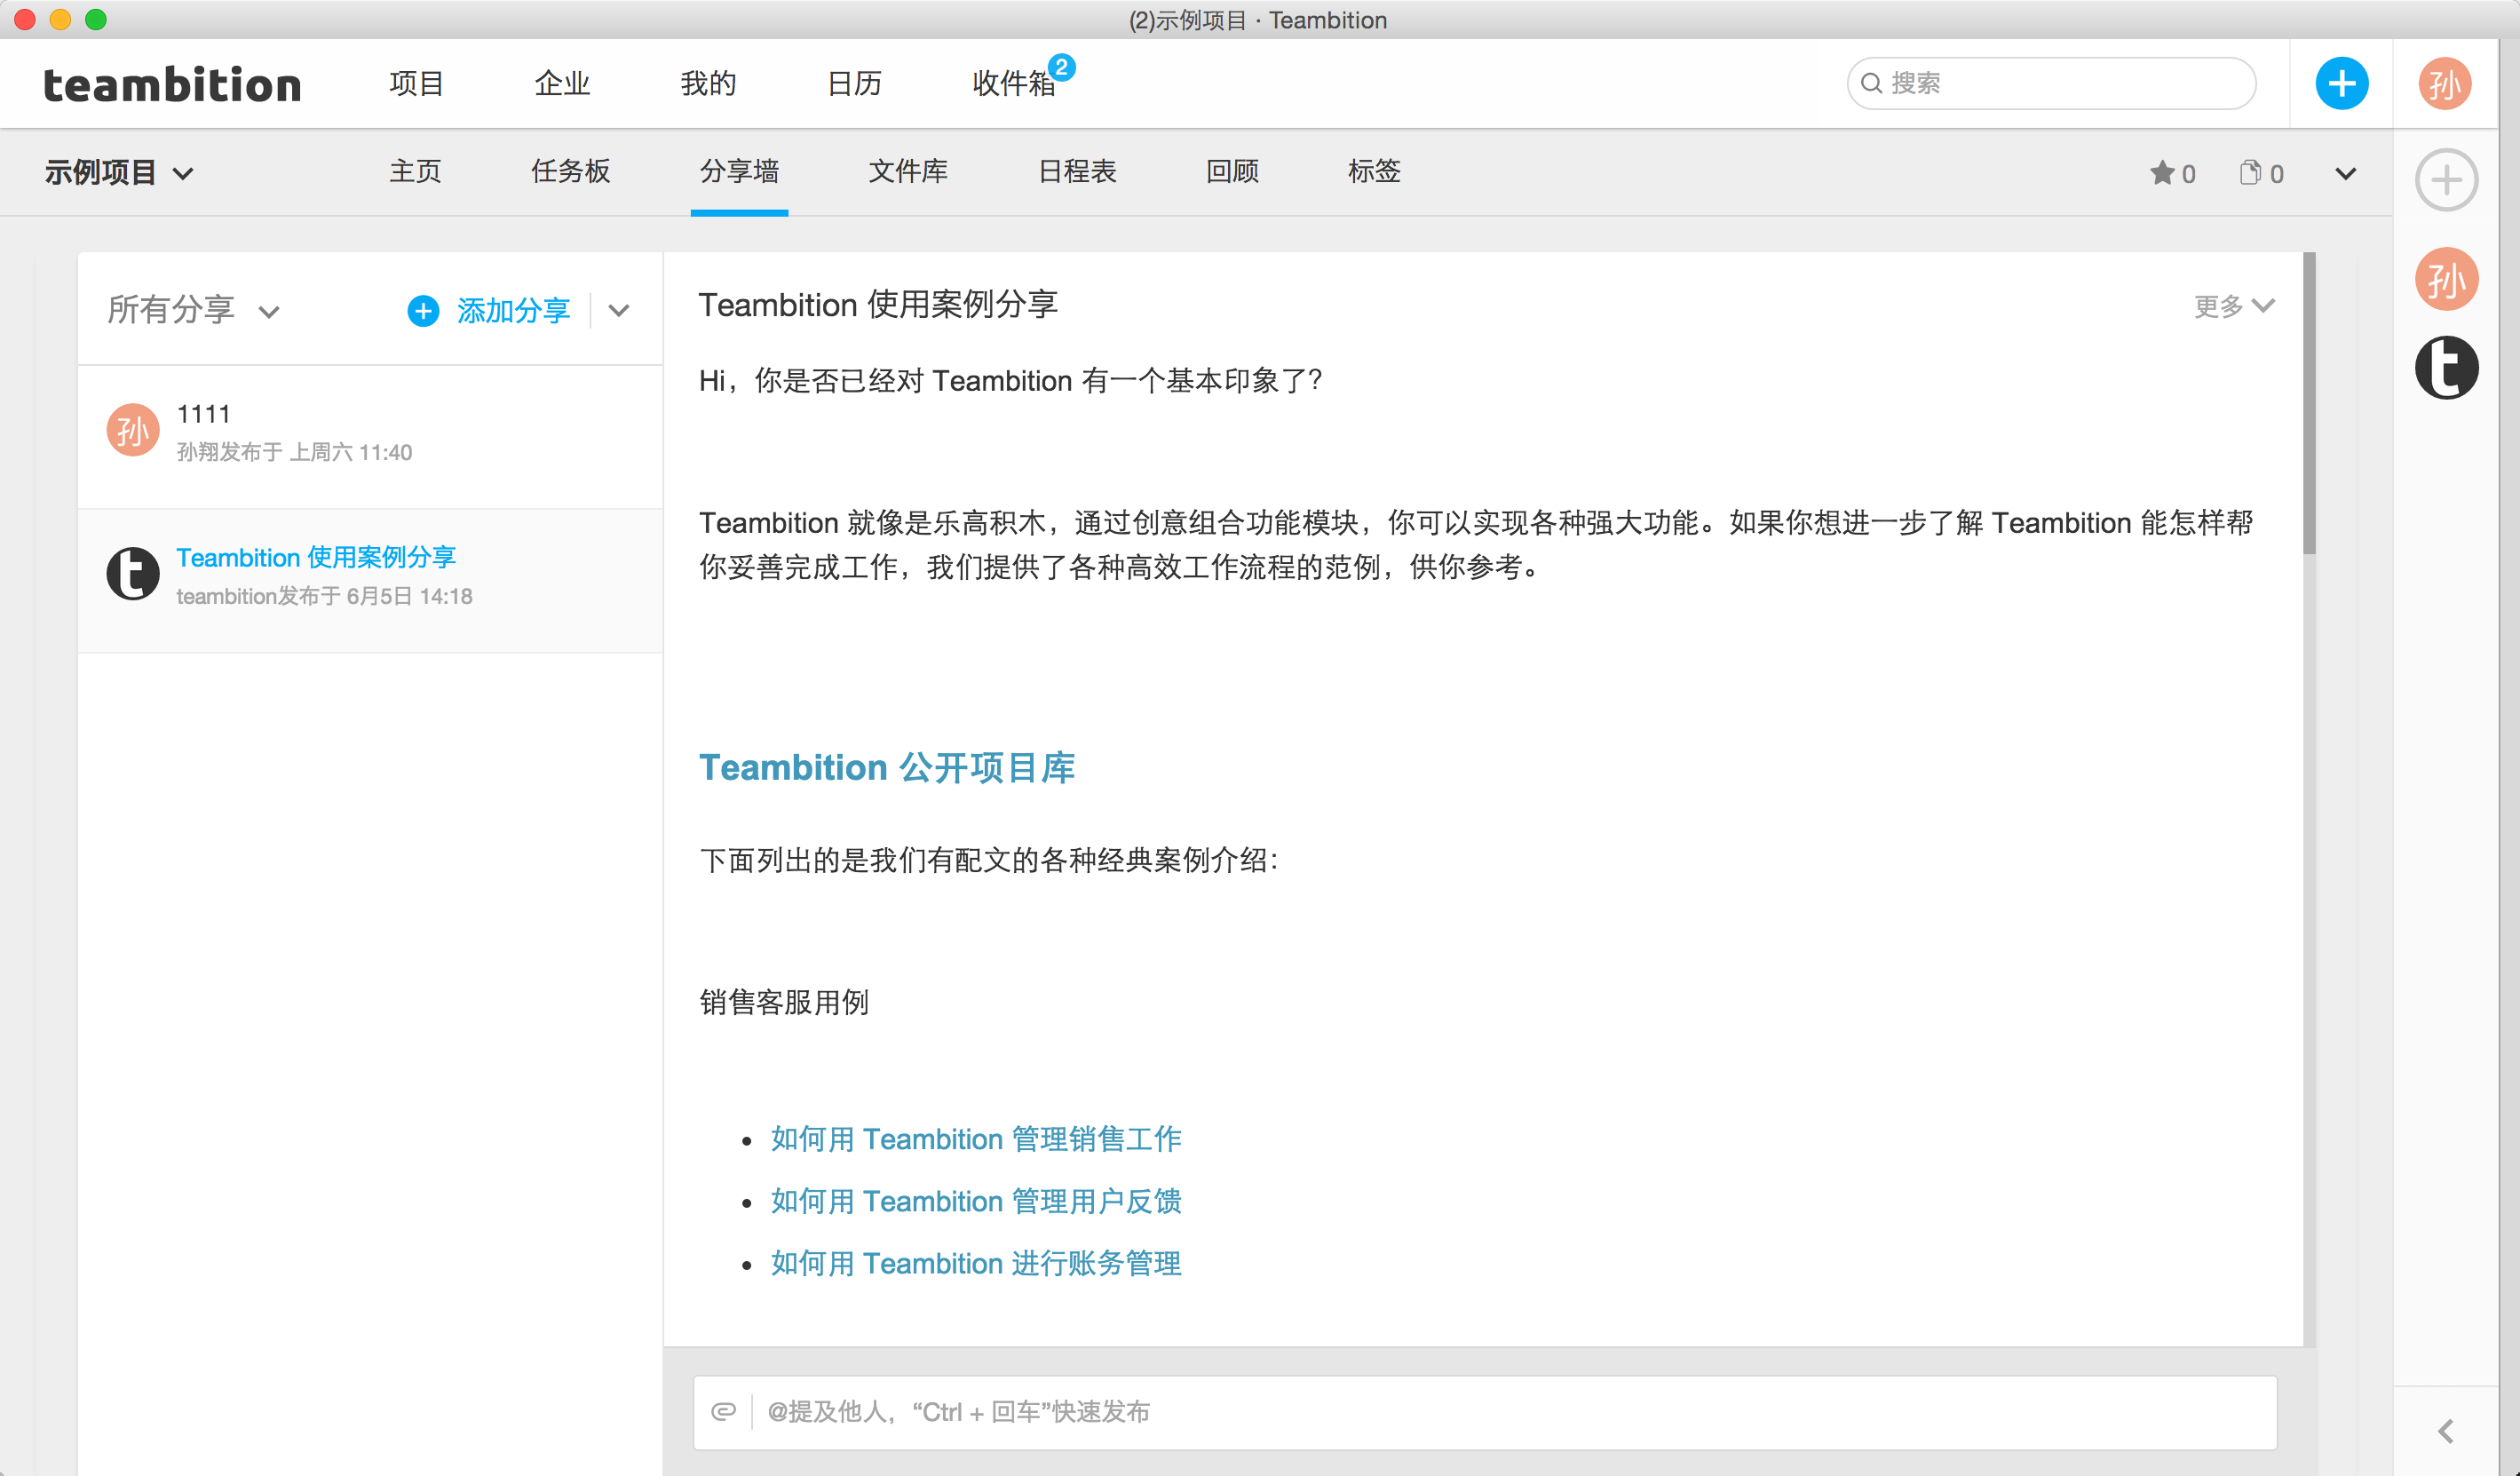Click the black teambition member avatar
The image size is (2520, 1476).
coord(2445,368)
